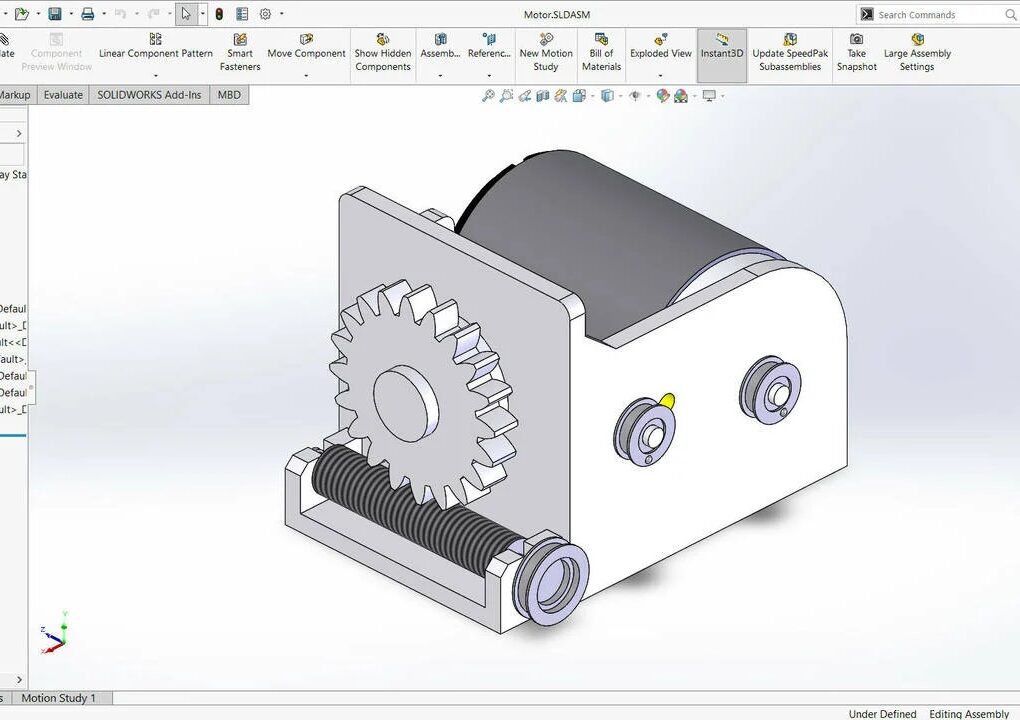This screenshot has height=720, width=1020.
Task: Open the Options gear dropdown arrow
Action: 281,14
